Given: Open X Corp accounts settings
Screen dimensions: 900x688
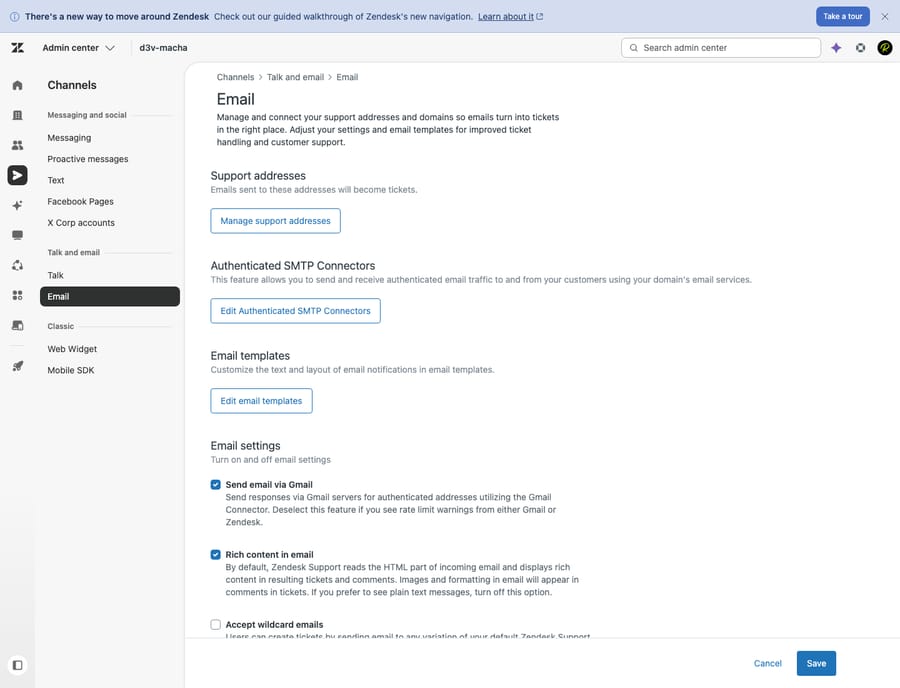Looking at the screenshot, I should pyautogui.click(x=81, y=223).
